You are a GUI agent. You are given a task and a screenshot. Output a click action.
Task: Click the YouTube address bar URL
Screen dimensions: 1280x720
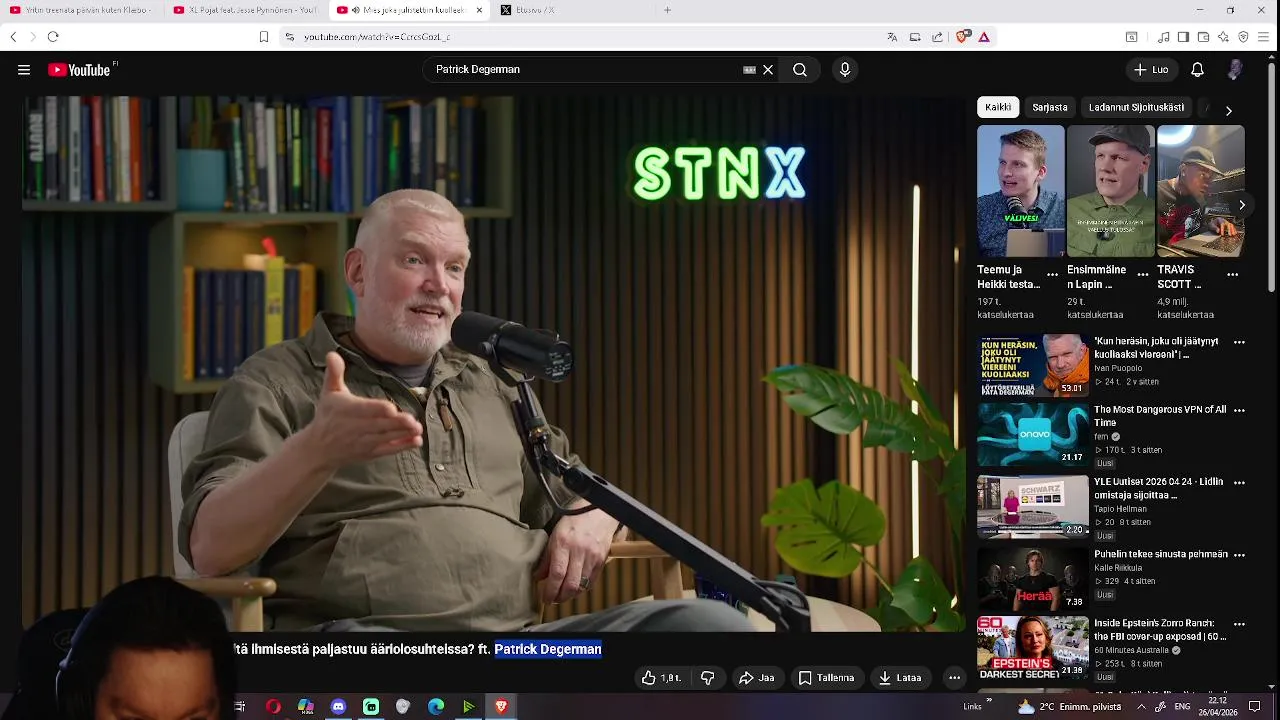(x=377, y=37)
